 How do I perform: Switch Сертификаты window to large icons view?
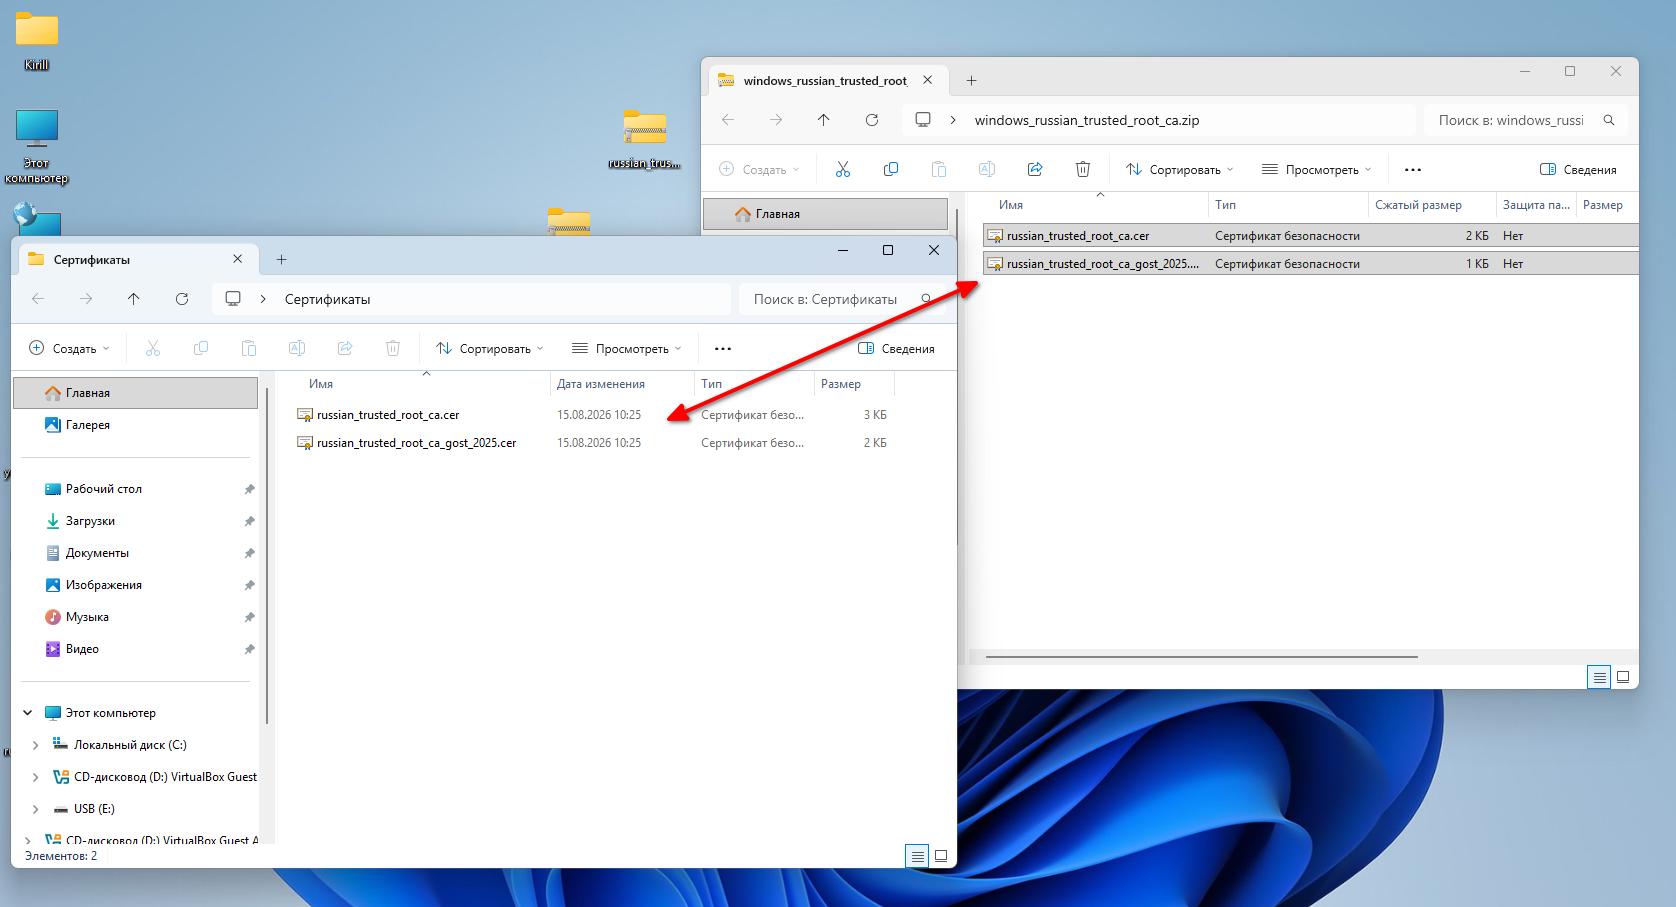pyautogui.click(x=941, y=856)
